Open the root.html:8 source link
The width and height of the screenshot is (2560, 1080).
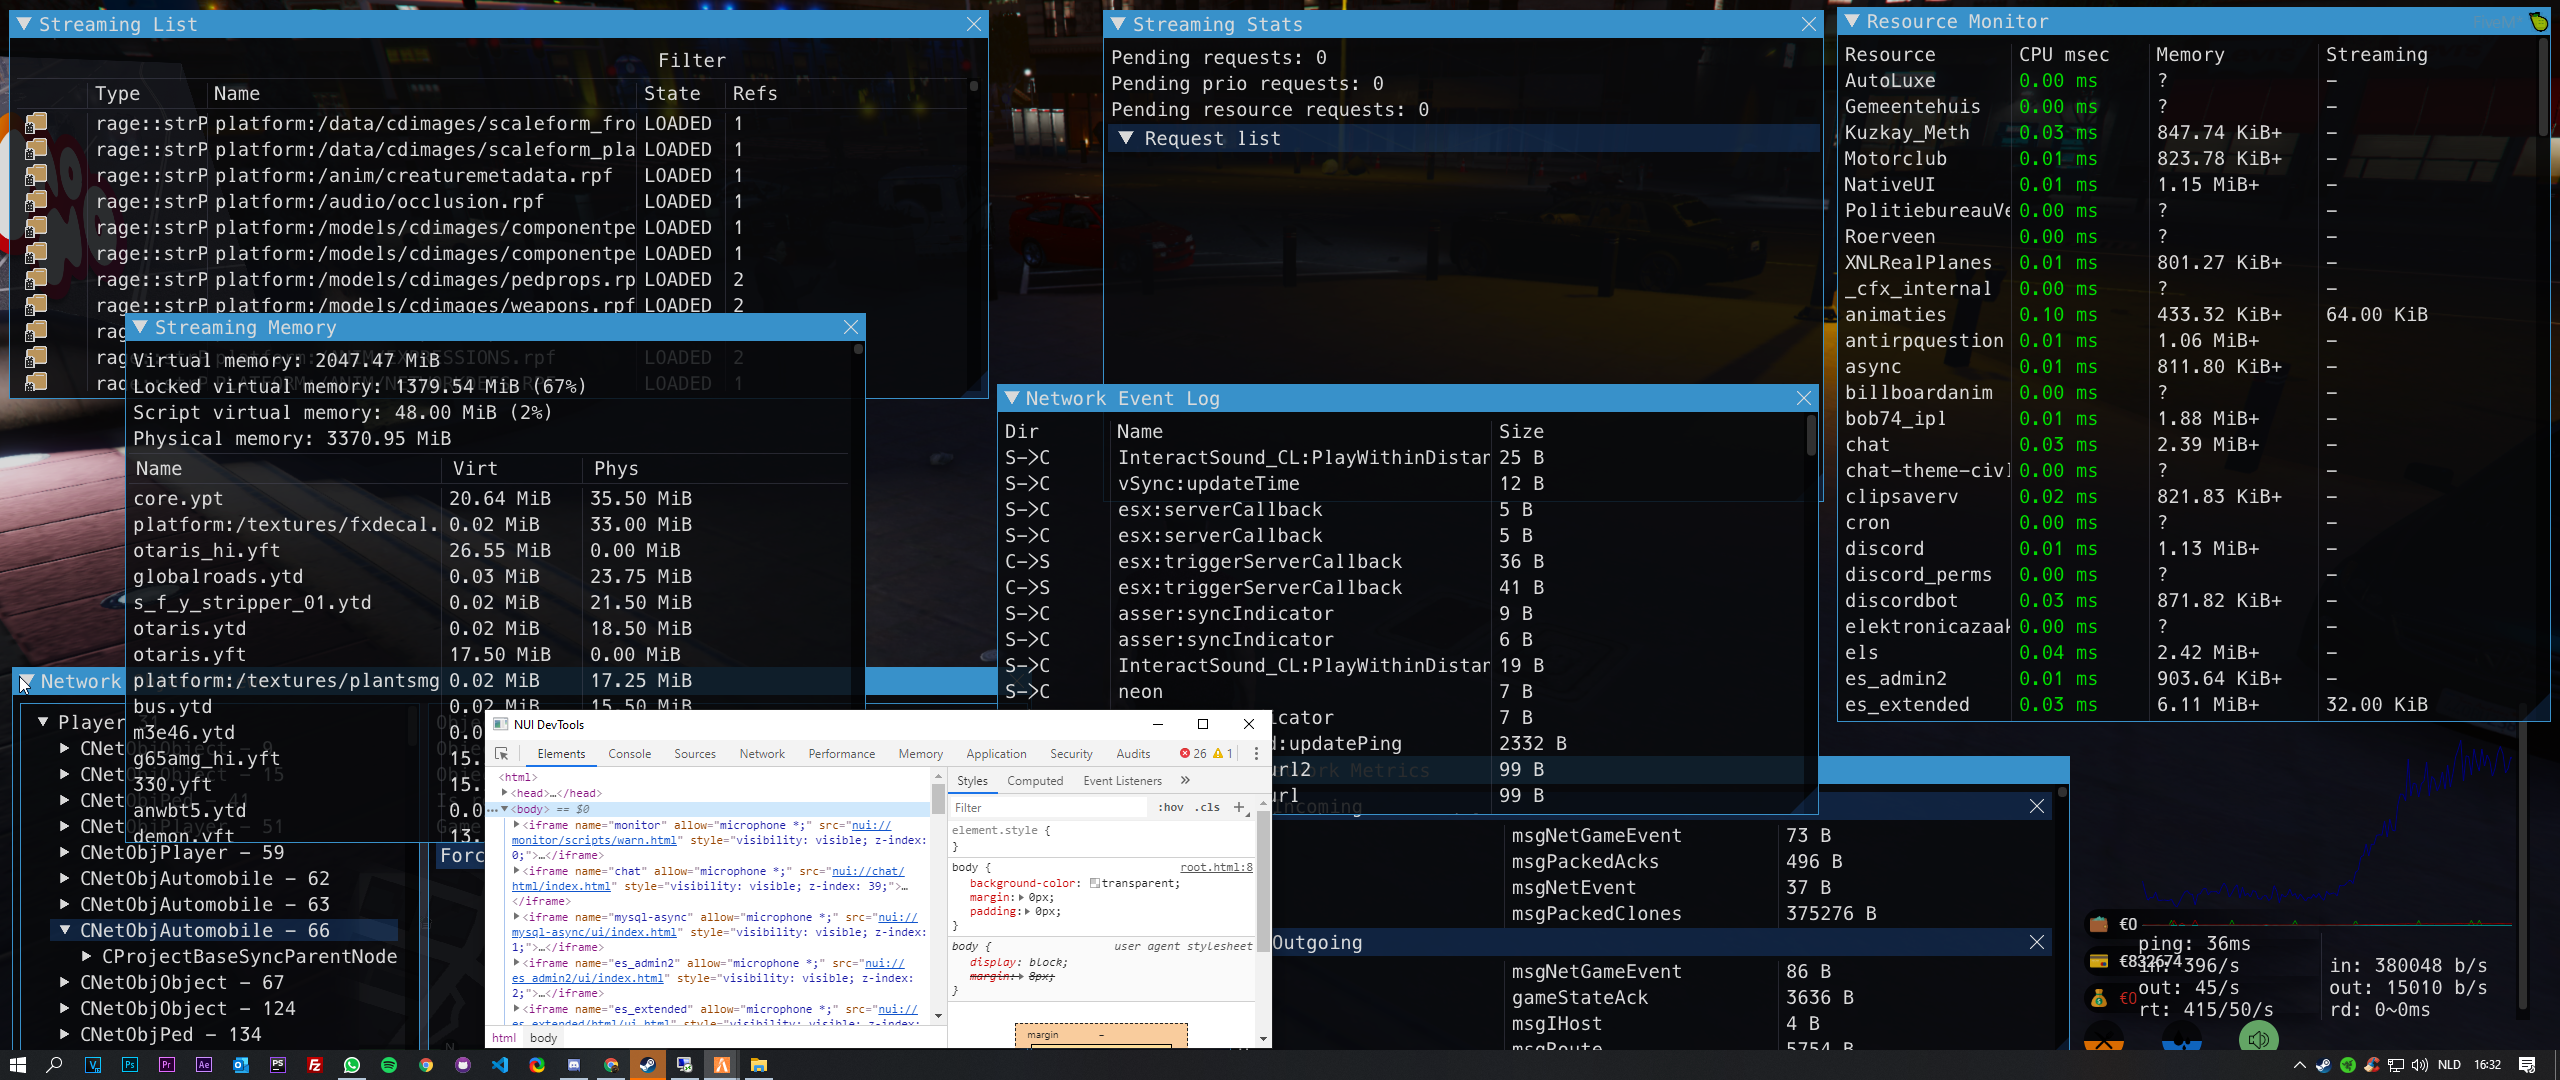1216,867
